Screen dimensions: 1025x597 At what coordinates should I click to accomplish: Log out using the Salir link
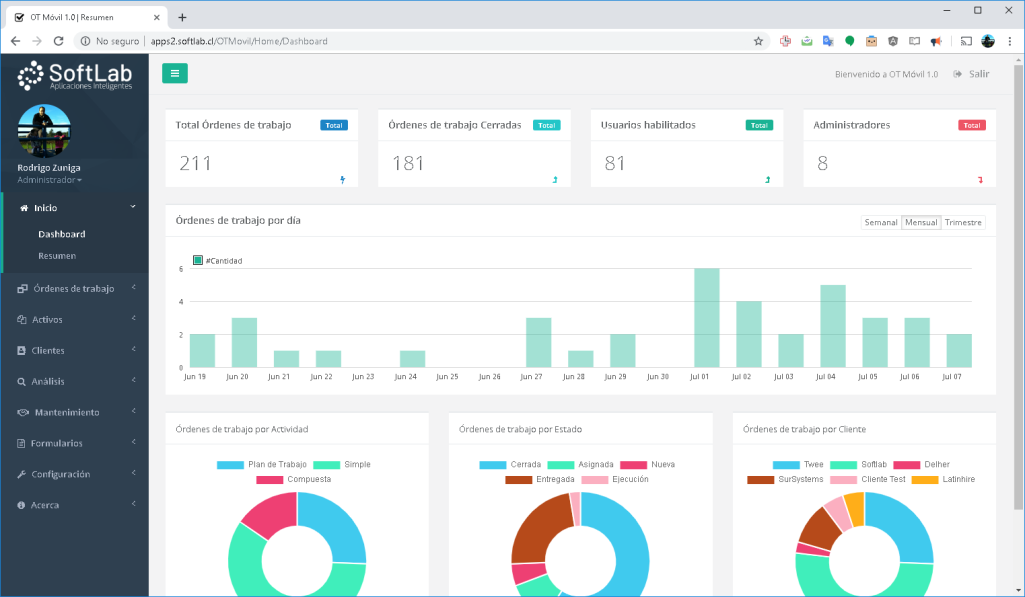point(979,74)
